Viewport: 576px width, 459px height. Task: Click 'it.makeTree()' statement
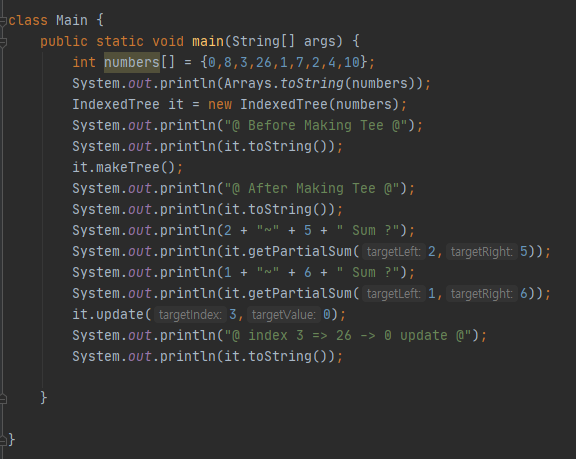pyautogui.click(x=123, y=167)
